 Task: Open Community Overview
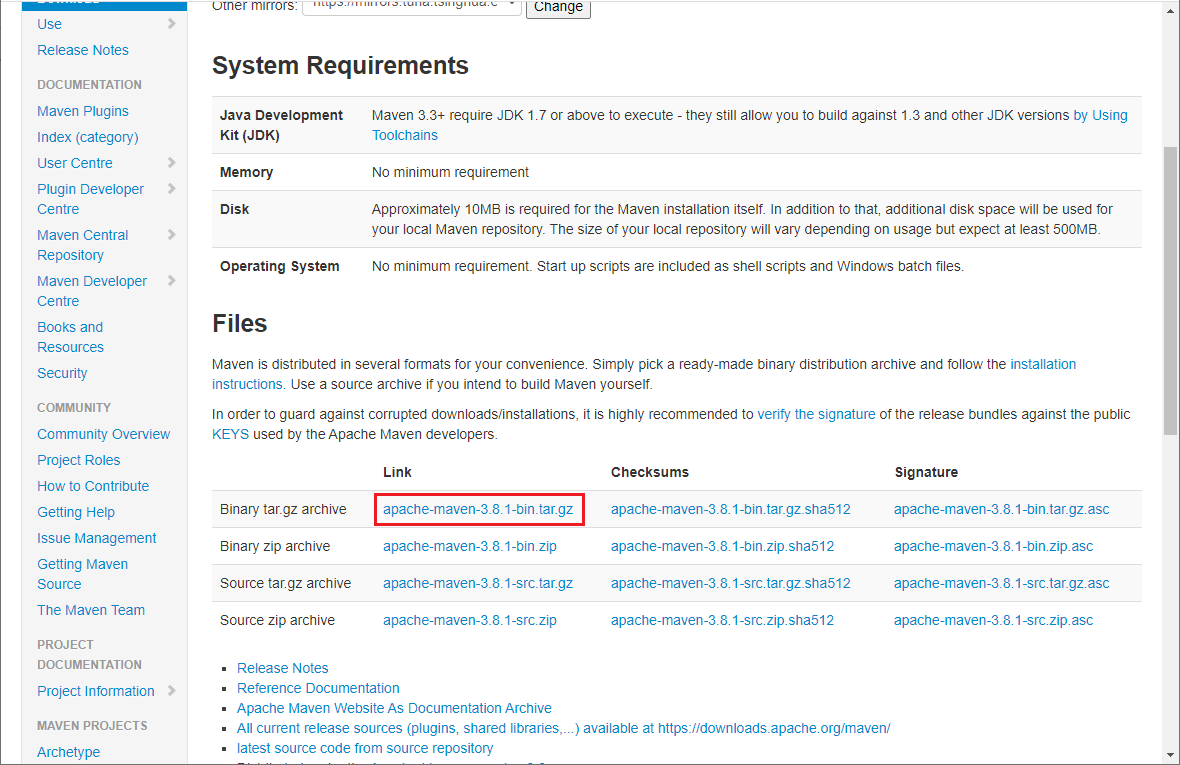(104, 434)
